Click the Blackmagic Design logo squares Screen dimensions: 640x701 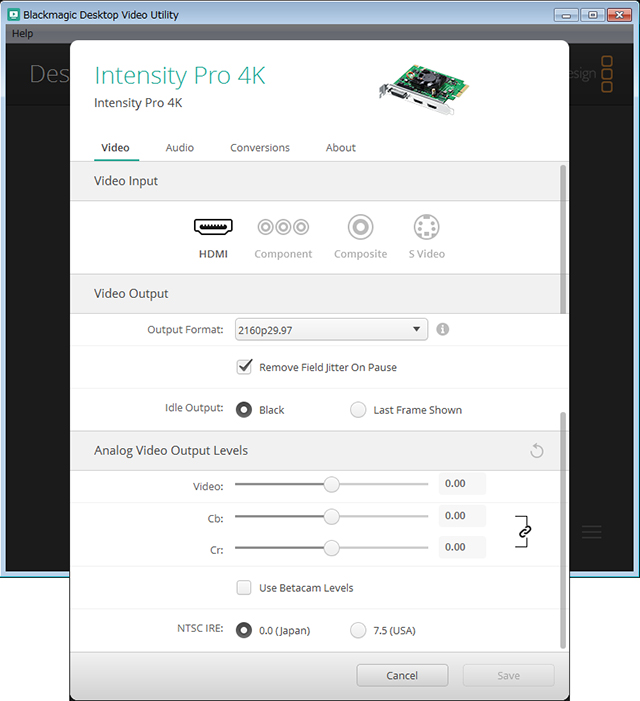coord(606,74)
